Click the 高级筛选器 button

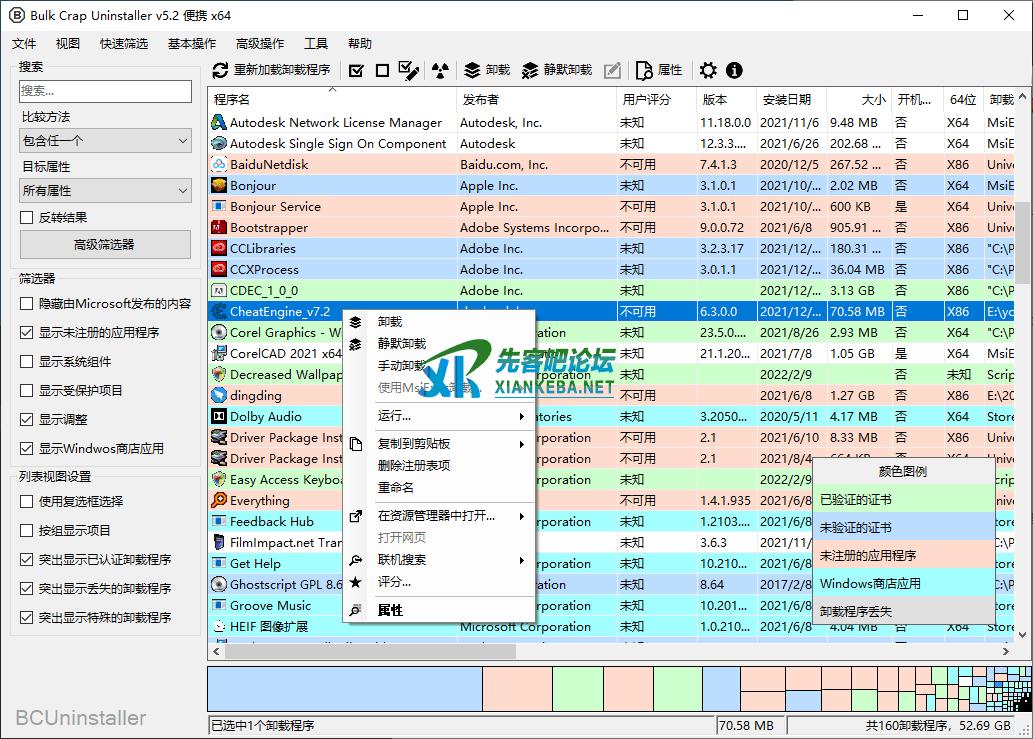coord(105,244)
